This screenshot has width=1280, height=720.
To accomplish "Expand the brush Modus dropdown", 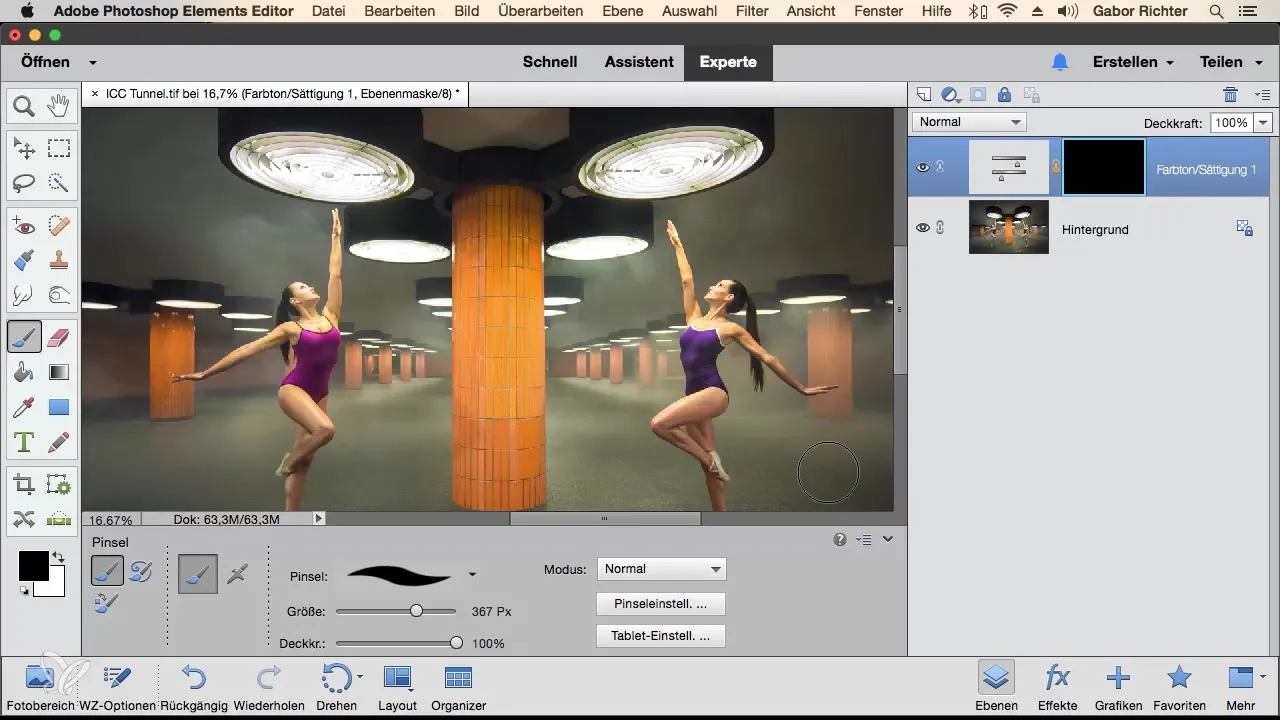I will pyautogui.click(x=661, y=569).
